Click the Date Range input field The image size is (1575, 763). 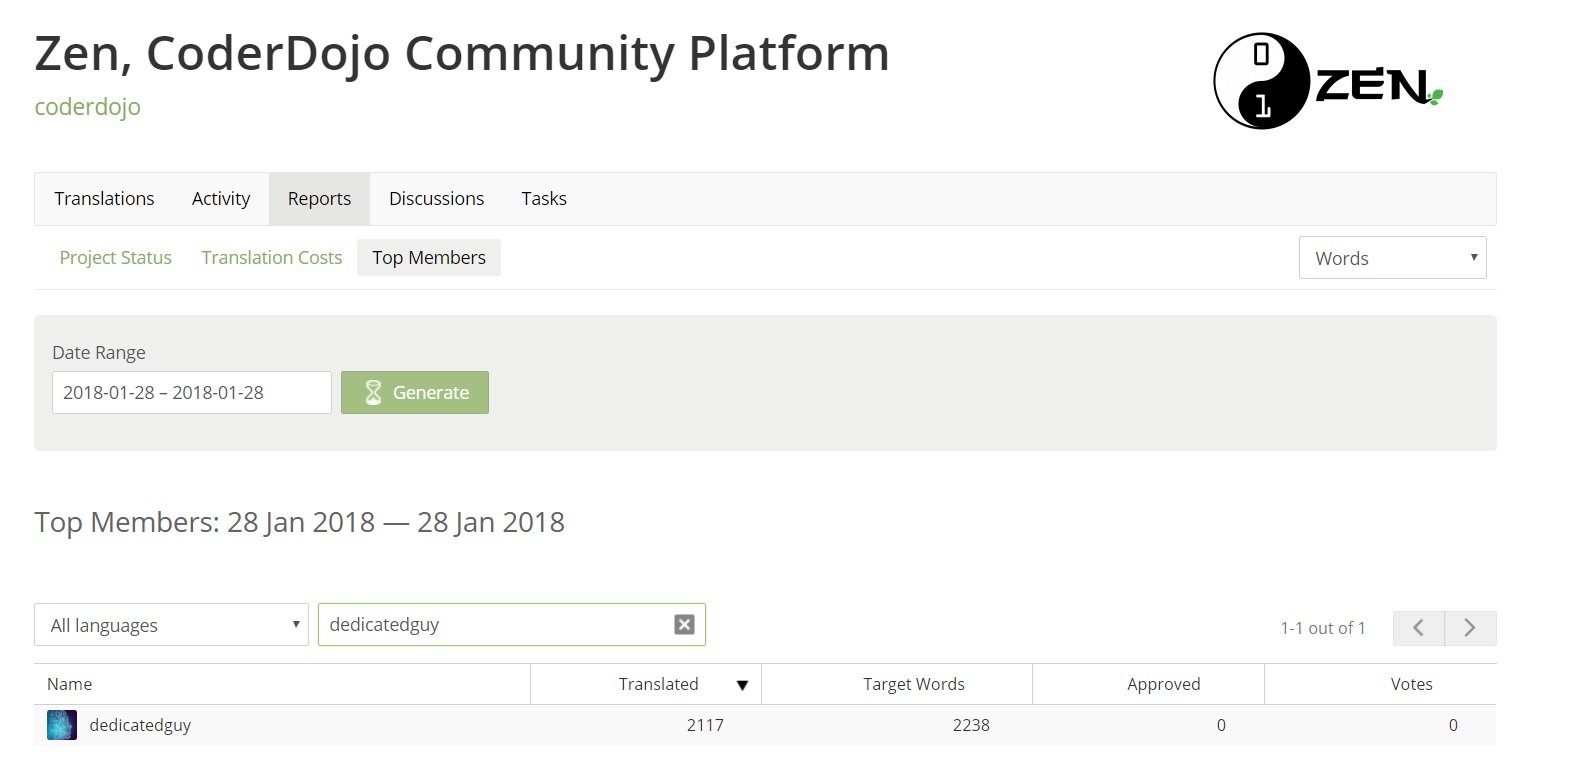(192, 393)
